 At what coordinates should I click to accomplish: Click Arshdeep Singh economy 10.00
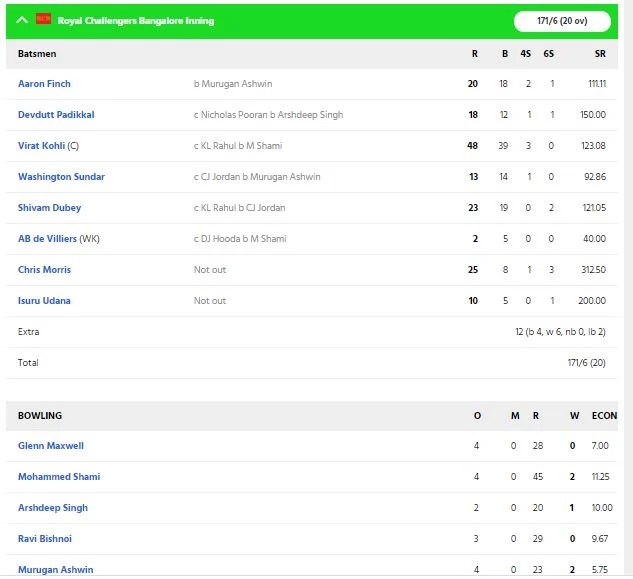(x=602, y=508)
